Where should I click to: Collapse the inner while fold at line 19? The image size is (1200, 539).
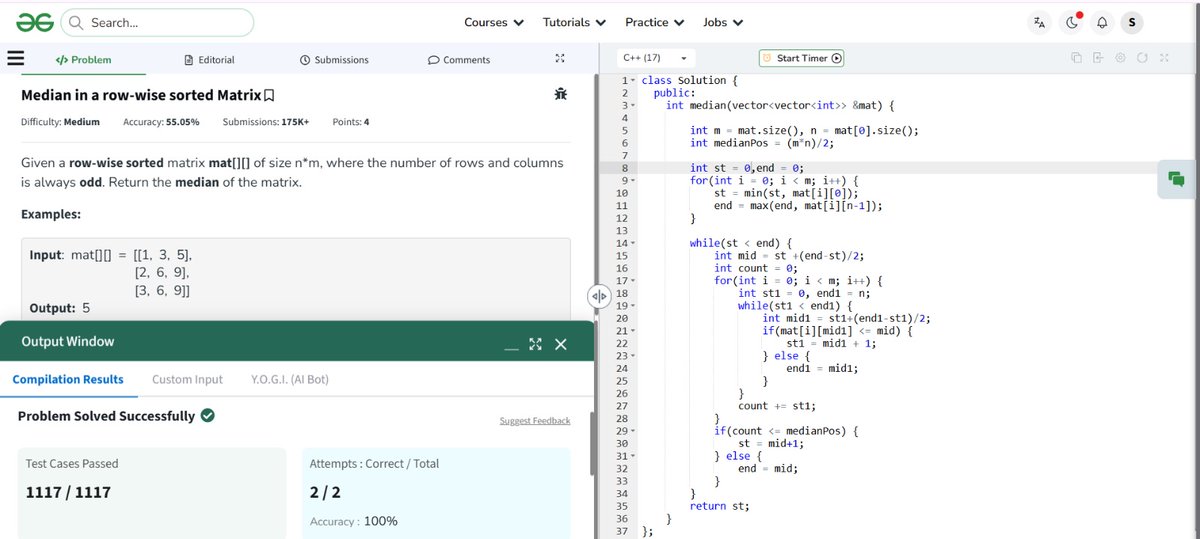(x=633, y=305)
